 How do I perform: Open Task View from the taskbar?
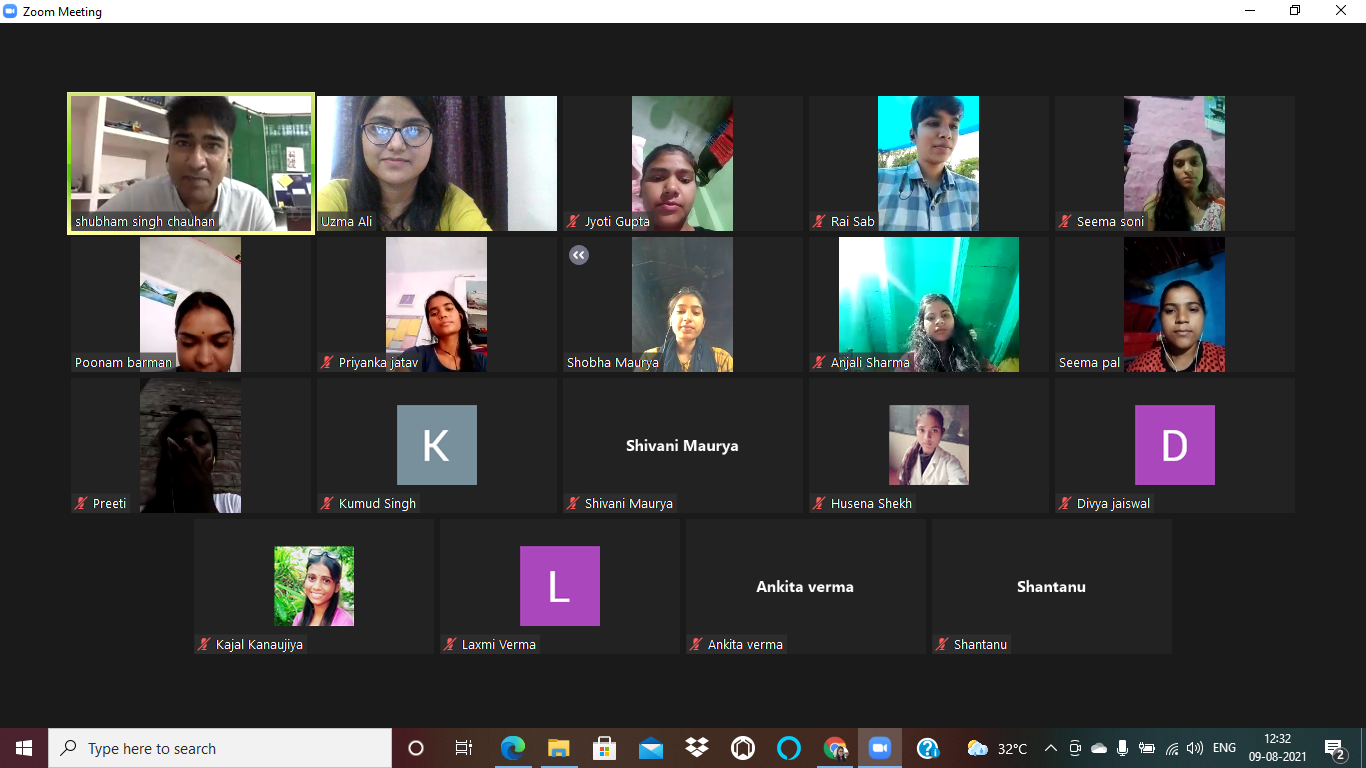point(463,748)
